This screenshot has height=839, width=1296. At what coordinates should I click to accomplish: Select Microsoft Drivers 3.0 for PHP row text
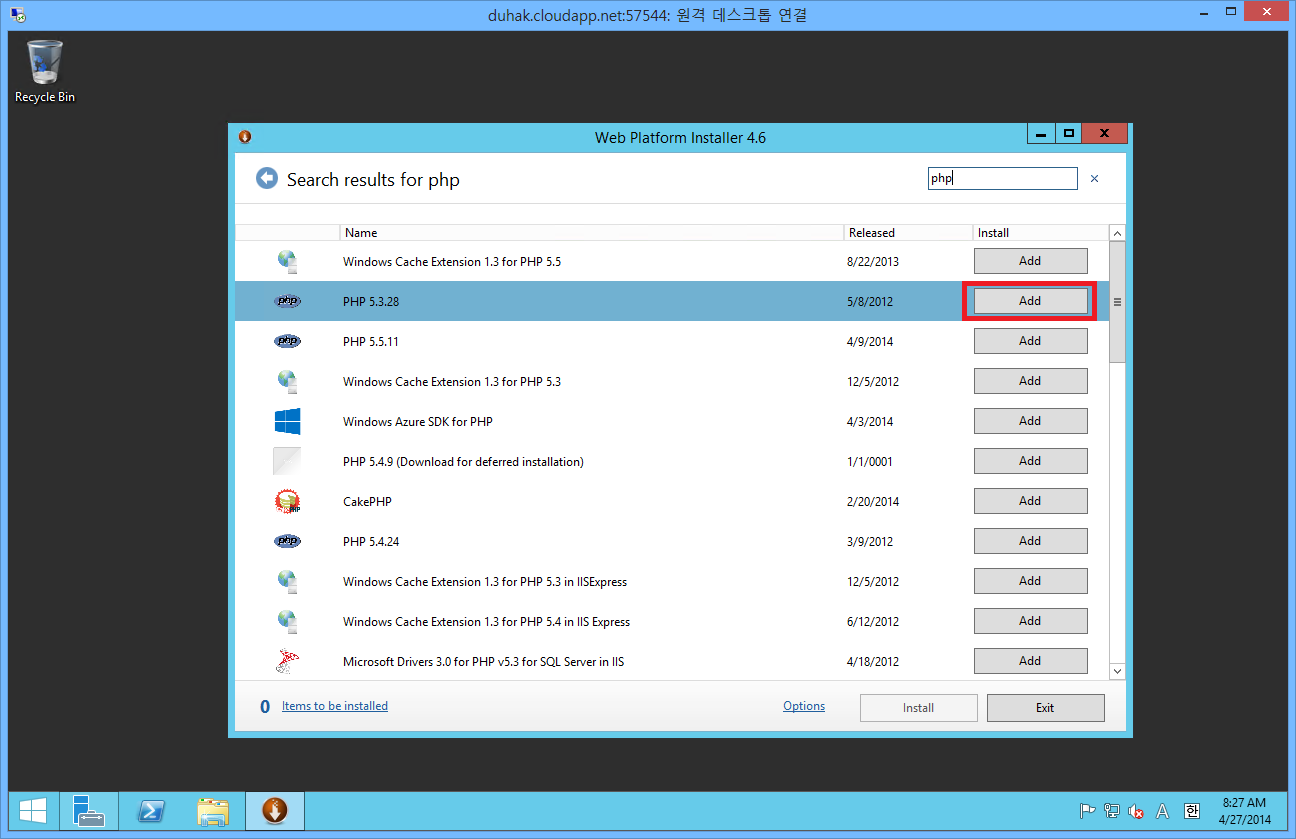click(484, 661)
